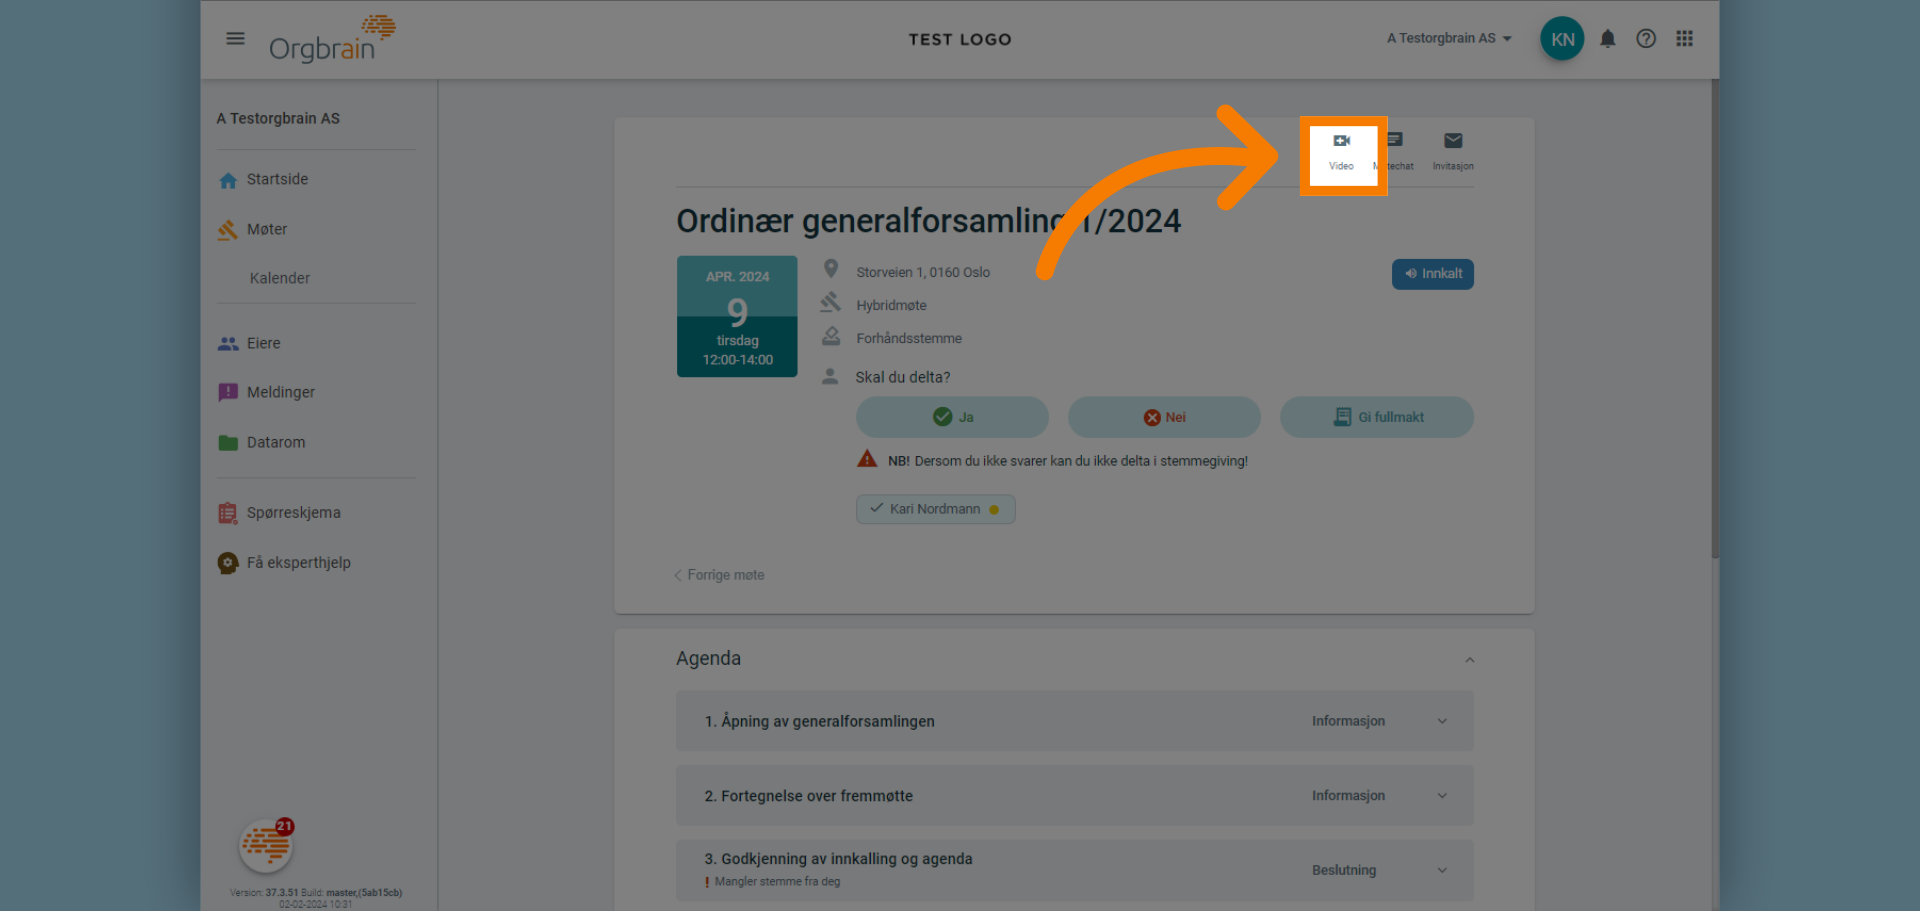This screenshot has width=1920, height=911.
Task: Open notifications bell
Action: pyautogui.click(x=1608, y=39)
